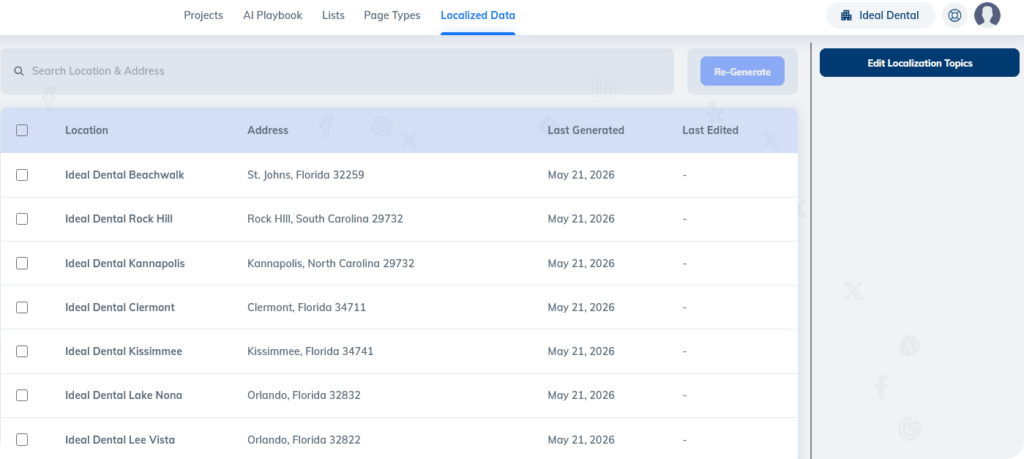Click the building icon beside Ideal Dental
Viewport: 1024px width, 459px height.
click(x=846, y=16)
